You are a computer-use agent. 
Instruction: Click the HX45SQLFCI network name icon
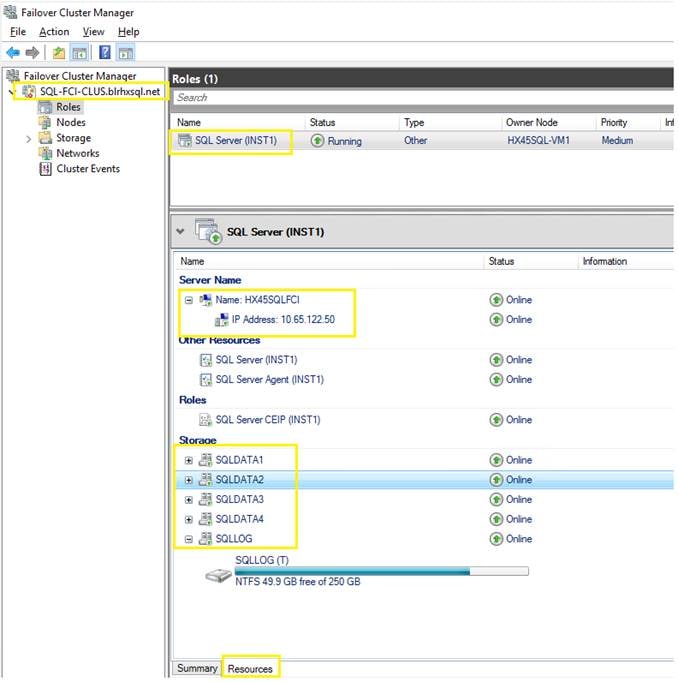pyautogui.click(x=205, y=300)
